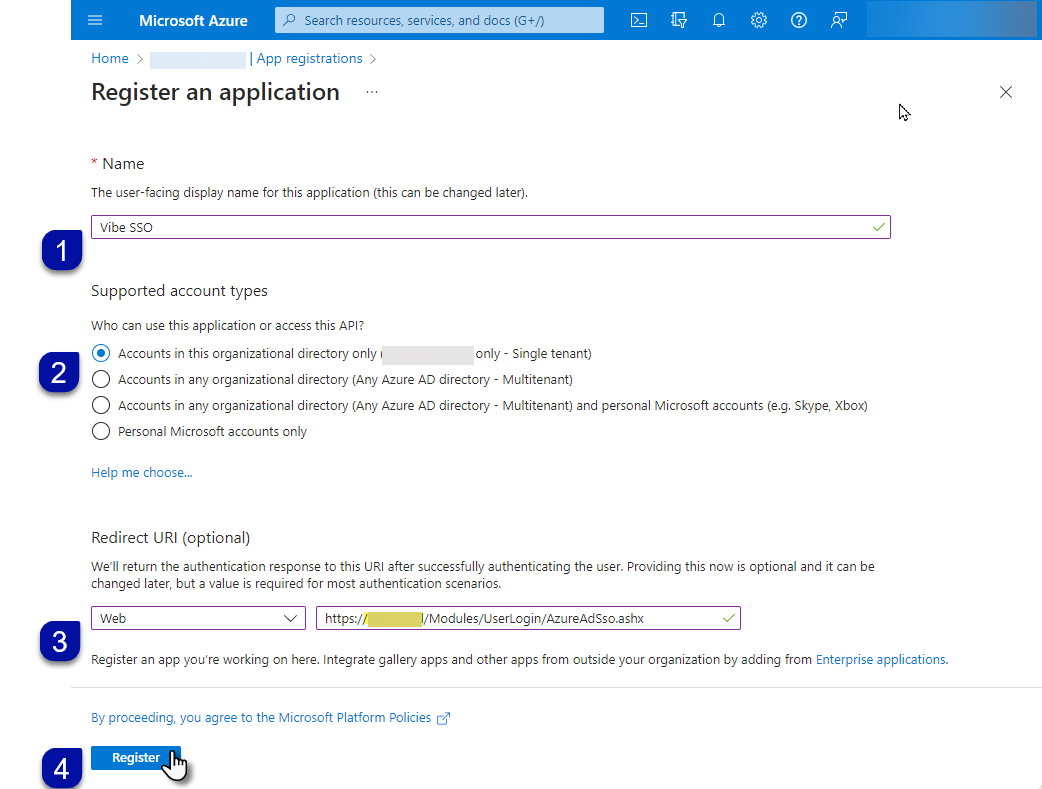The image size is (1042, 789).
Task: Open the Feedback icon in top bar
Action: point(839,20)
